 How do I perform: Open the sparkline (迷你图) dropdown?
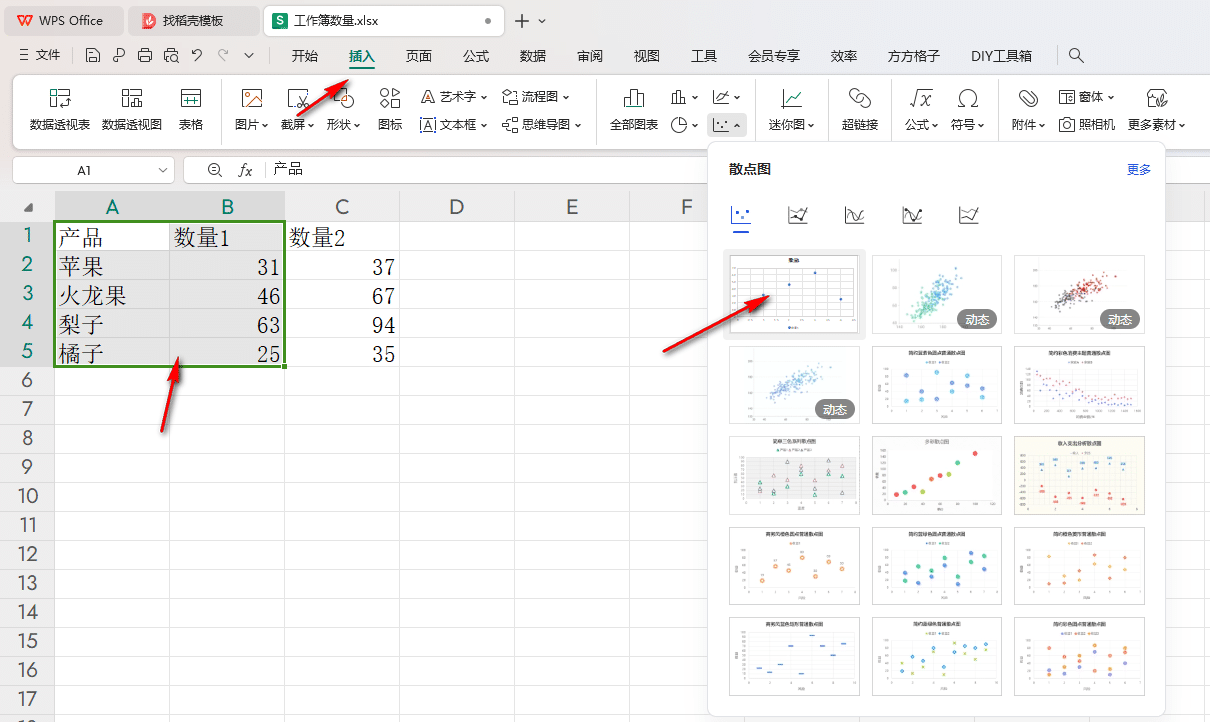point(791,125)
